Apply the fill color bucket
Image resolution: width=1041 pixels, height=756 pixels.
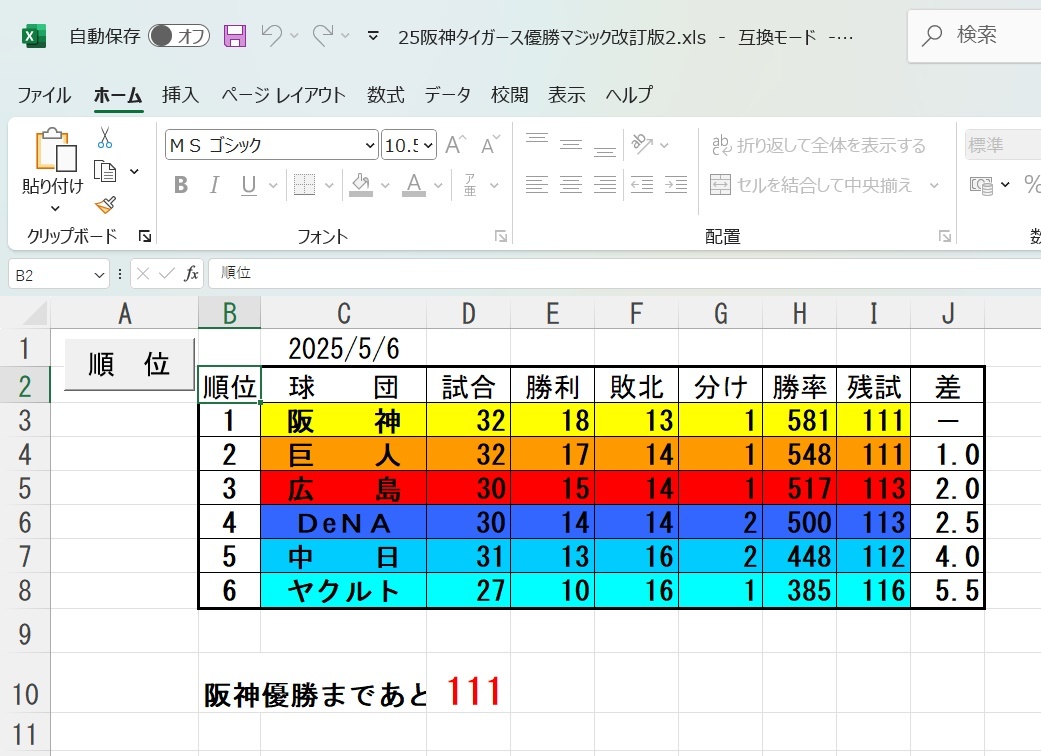point(360,185)
